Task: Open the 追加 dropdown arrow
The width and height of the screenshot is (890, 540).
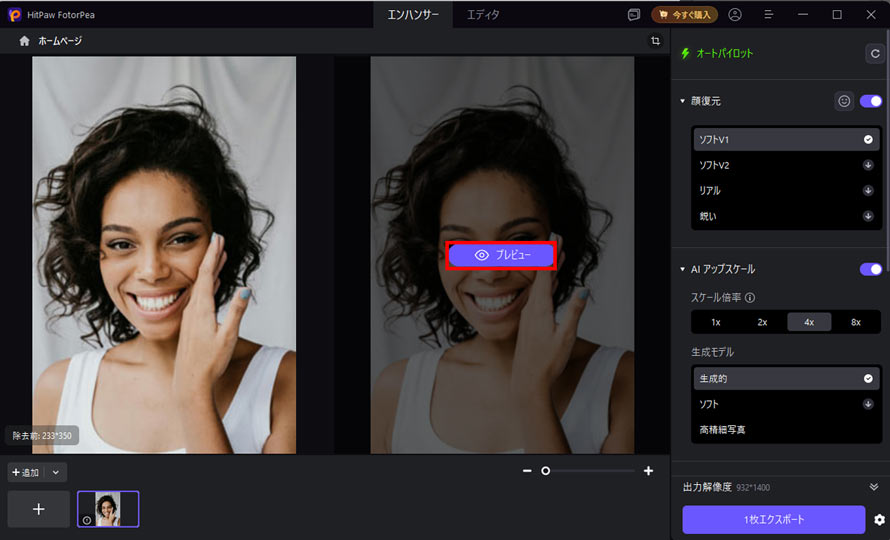Action: tap(56, 472)
